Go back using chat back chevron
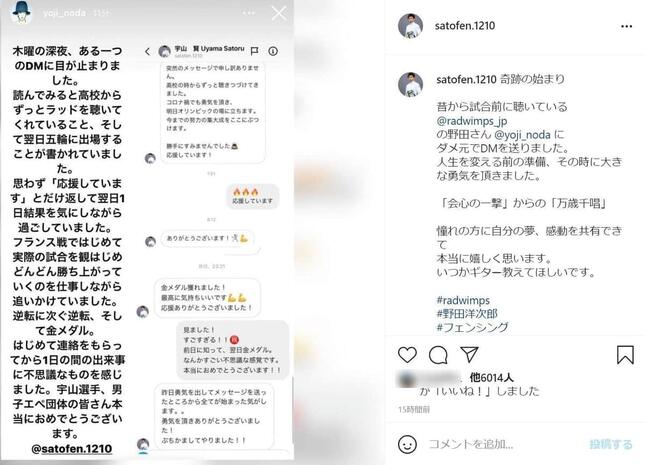 coord(147,51)
